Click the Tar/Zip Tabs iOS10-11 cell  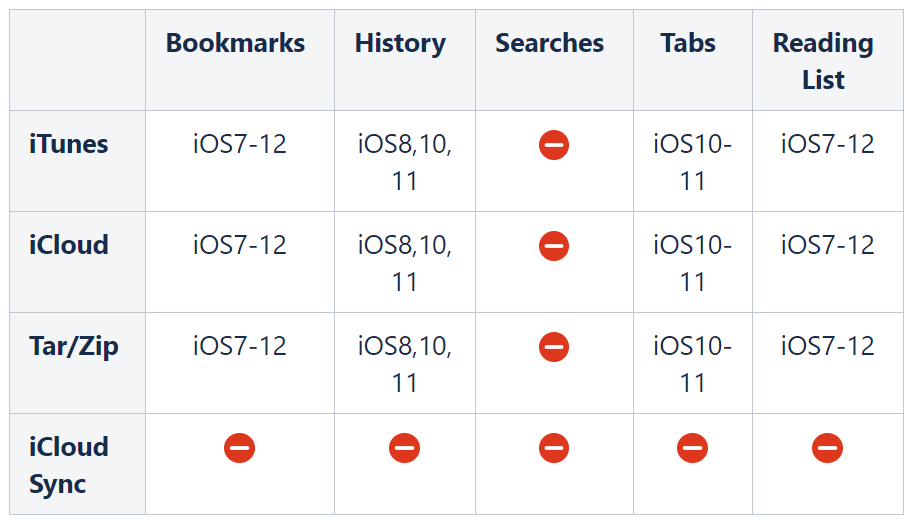693,364
